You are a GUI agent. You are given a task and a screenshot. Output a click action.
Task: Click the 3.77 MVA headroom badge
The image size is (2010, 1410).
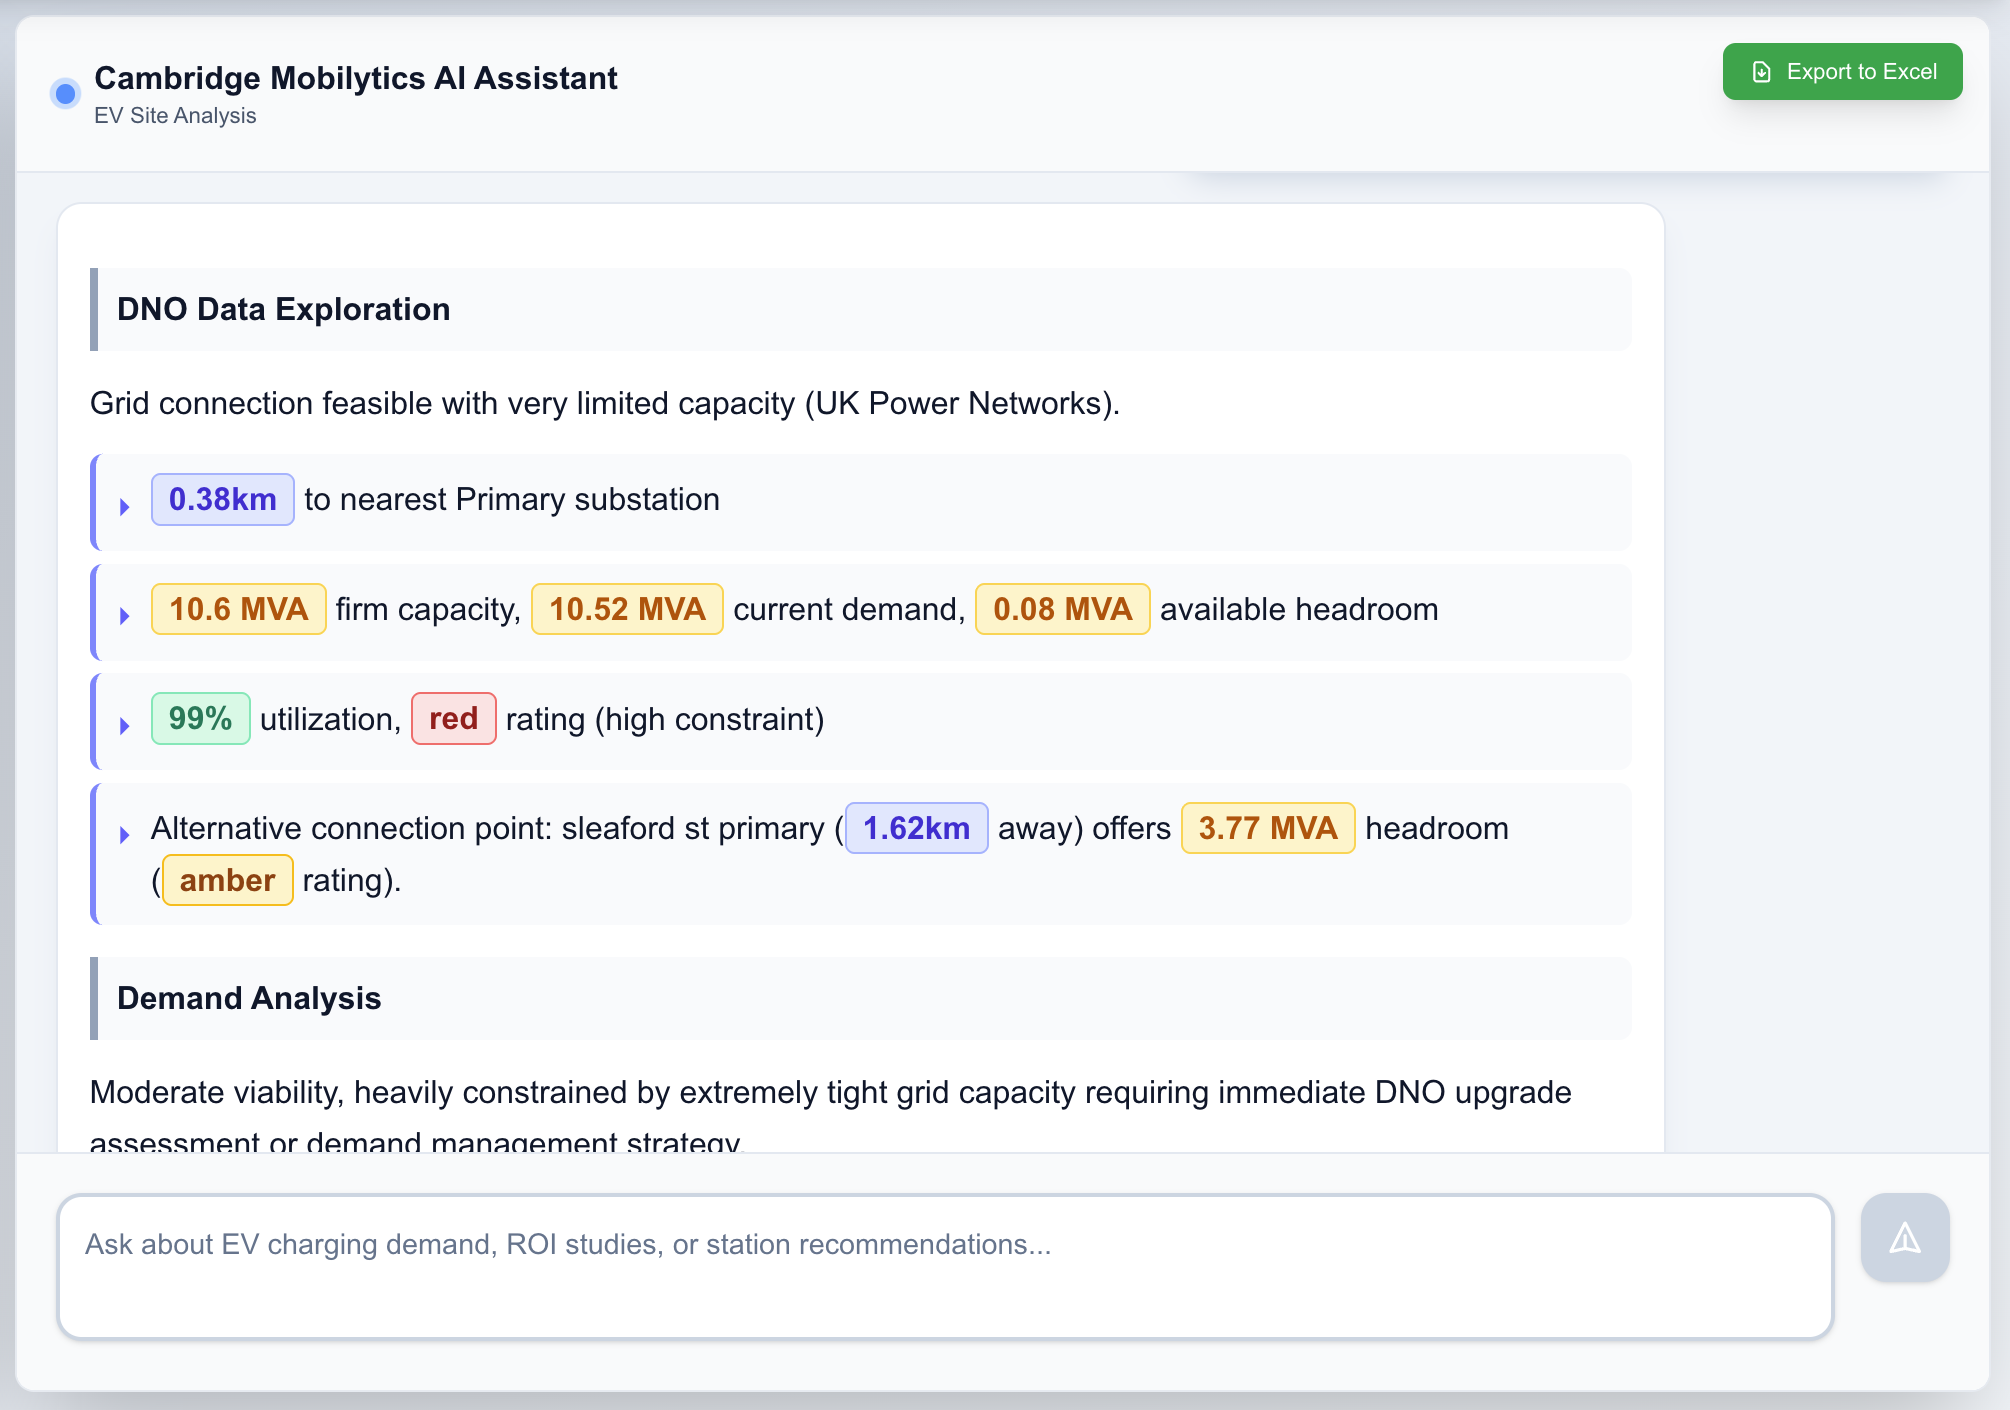pyautogui.click(x=1267, y=828)
